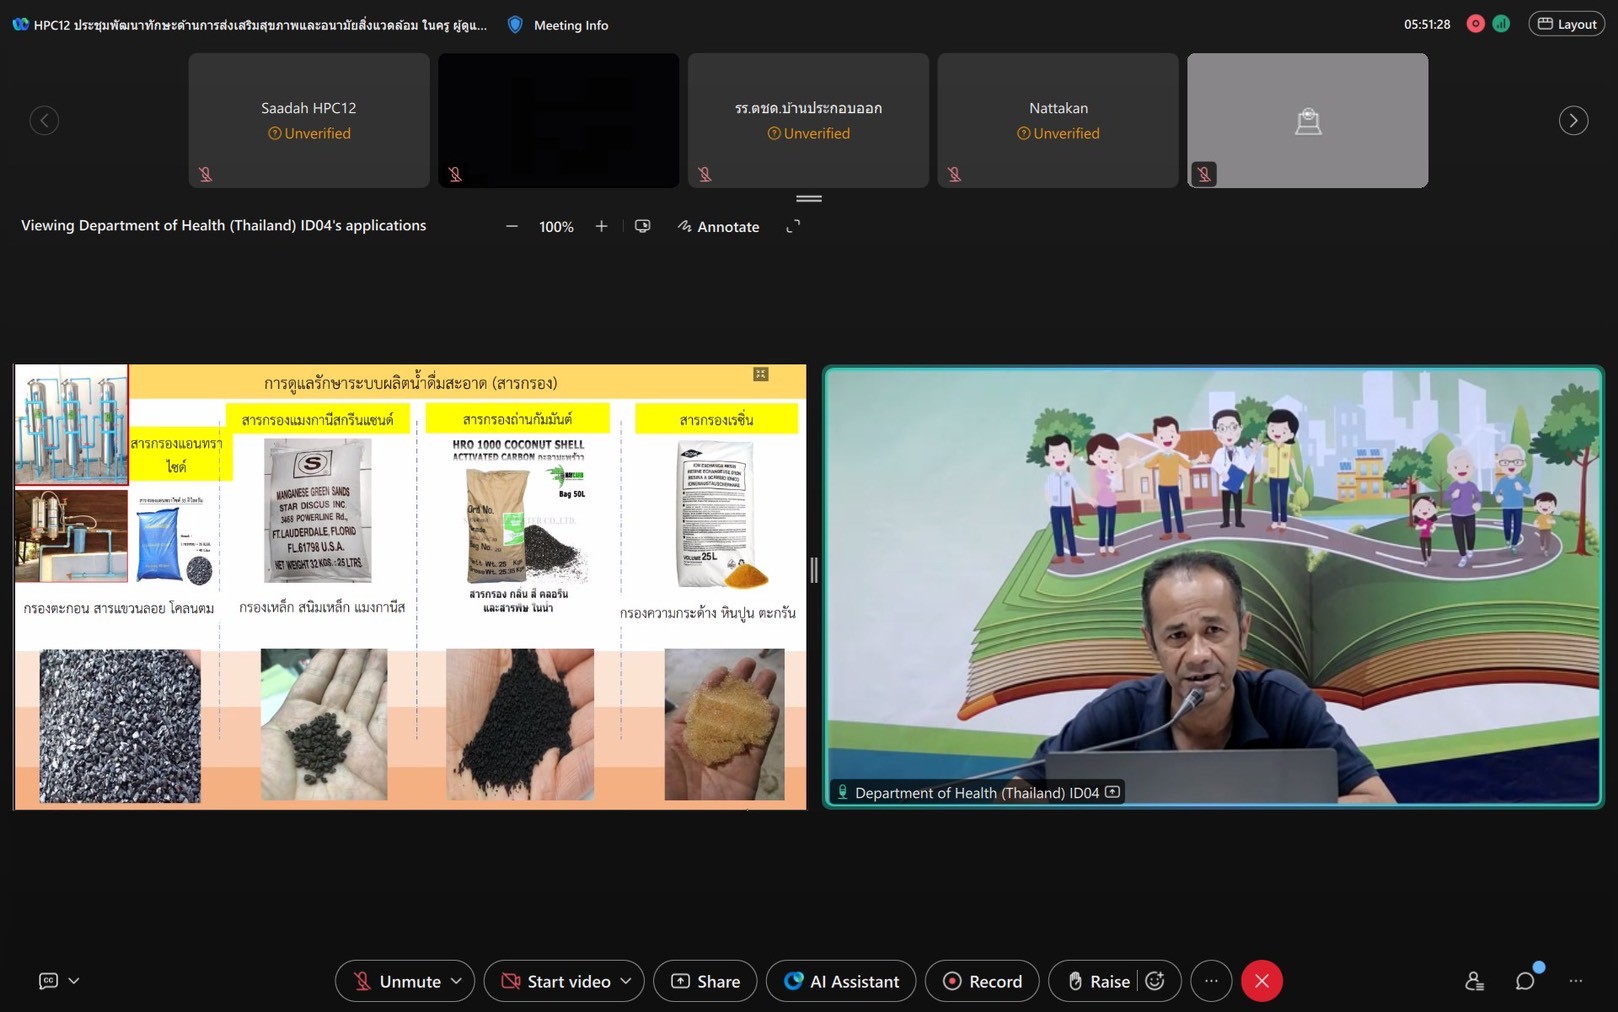Open the Layout menu
Image resolution: width=1618 pixels, height=1012 pixels.
point(1566,24)
